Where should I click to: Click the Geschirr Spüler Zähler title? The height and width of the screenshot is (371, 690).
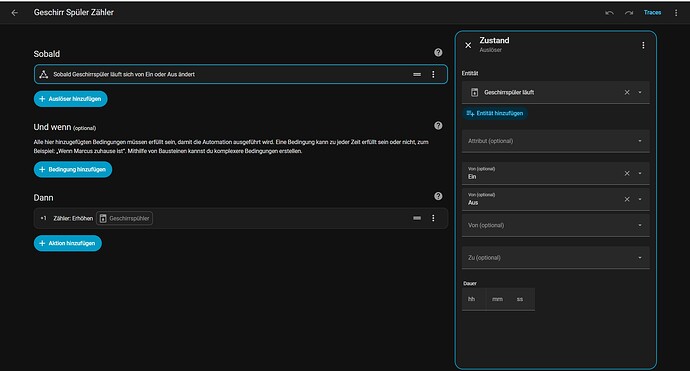click(x=73, y=12)
